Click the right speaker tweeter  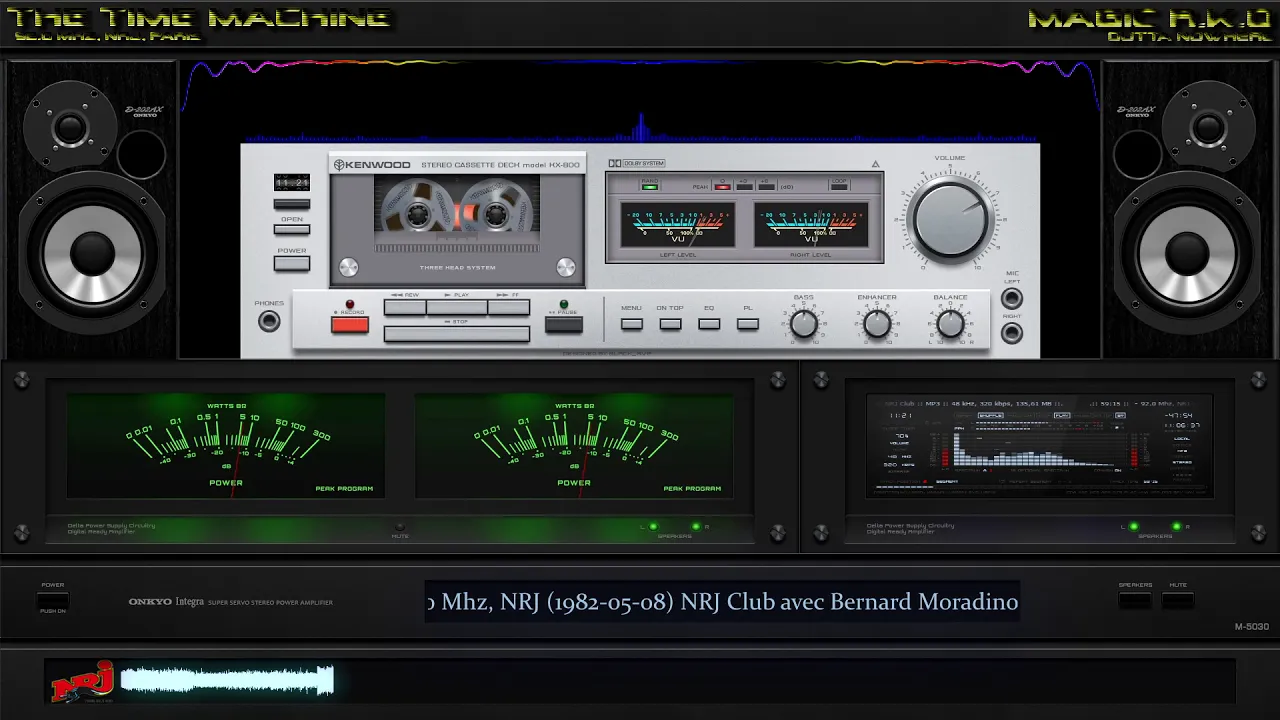point(1208,128)
